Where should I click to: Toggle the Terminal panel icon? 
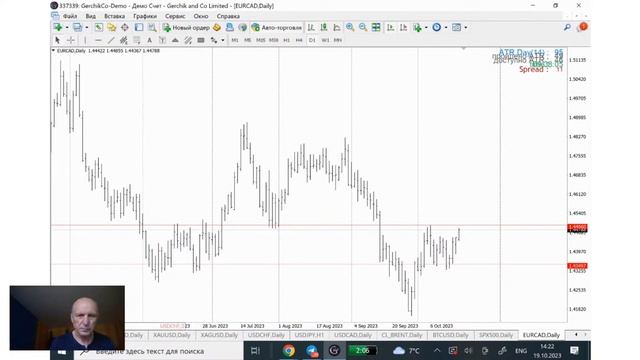(139, 27)
